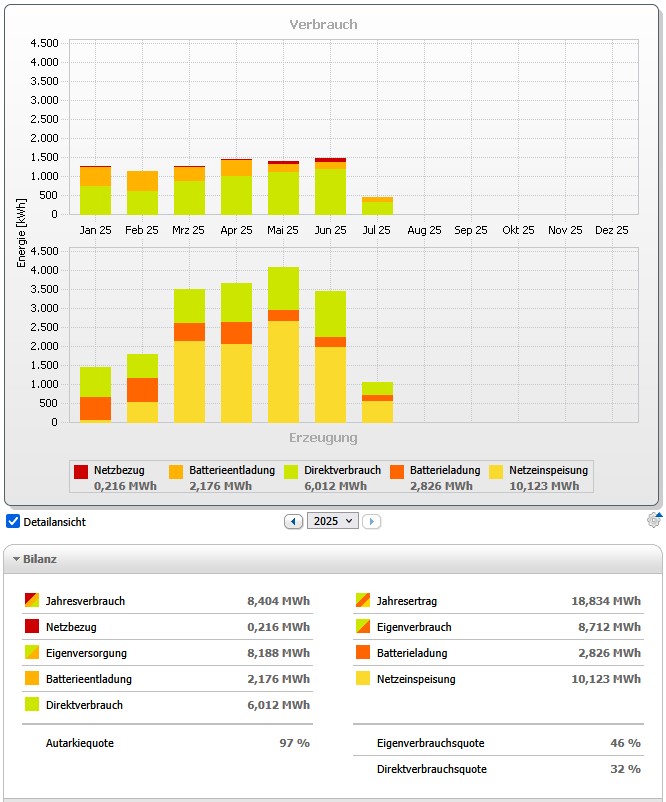Screen dimensions: 666x802
Task: Go to previous year with left arrow
Action: point(293,521)
